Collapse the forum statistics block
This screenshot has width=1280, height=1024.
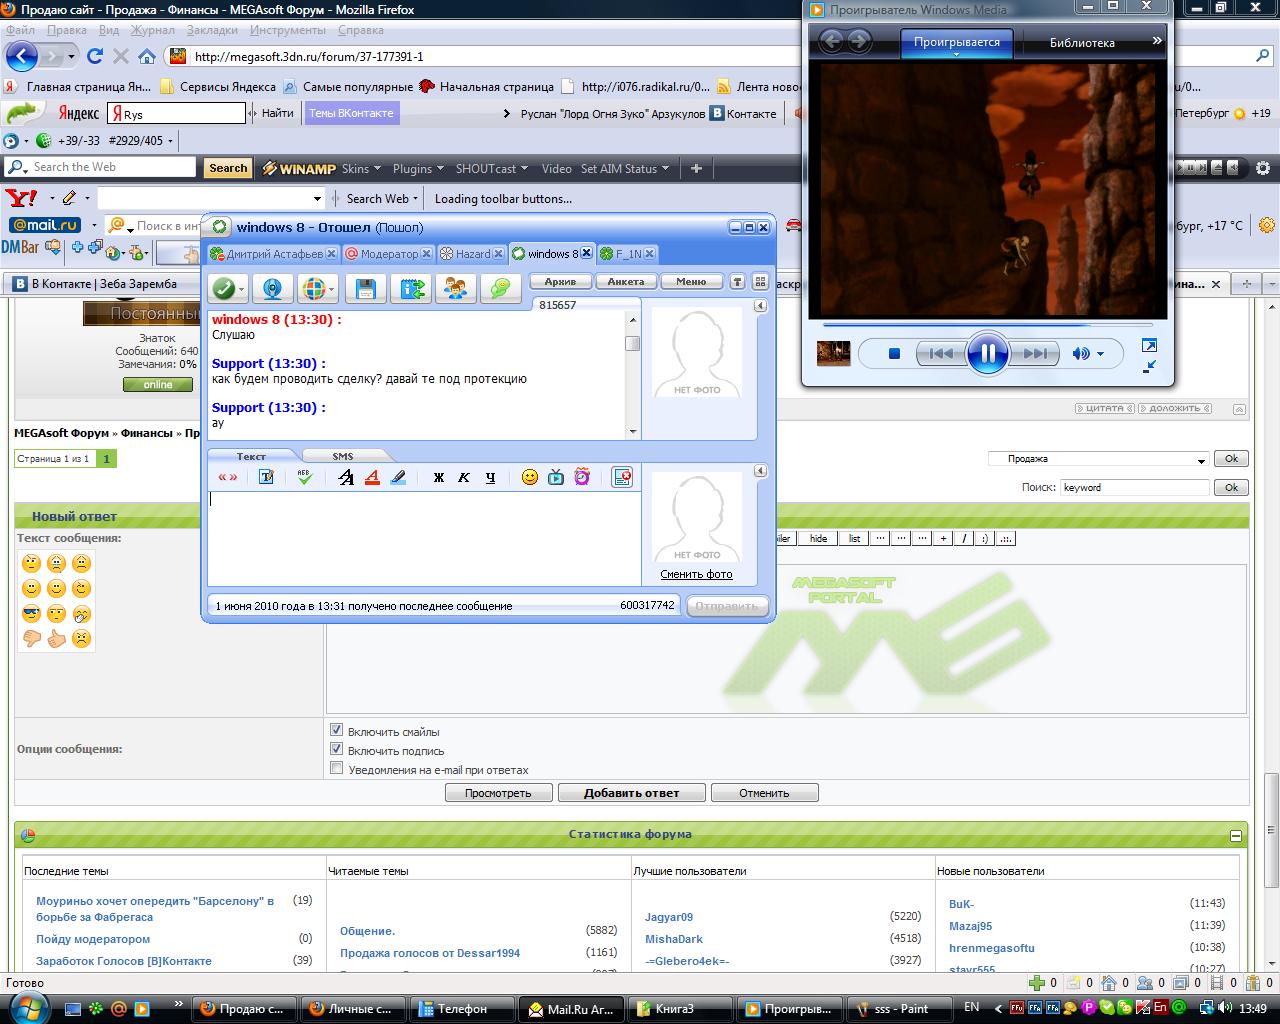(1236, 836)
